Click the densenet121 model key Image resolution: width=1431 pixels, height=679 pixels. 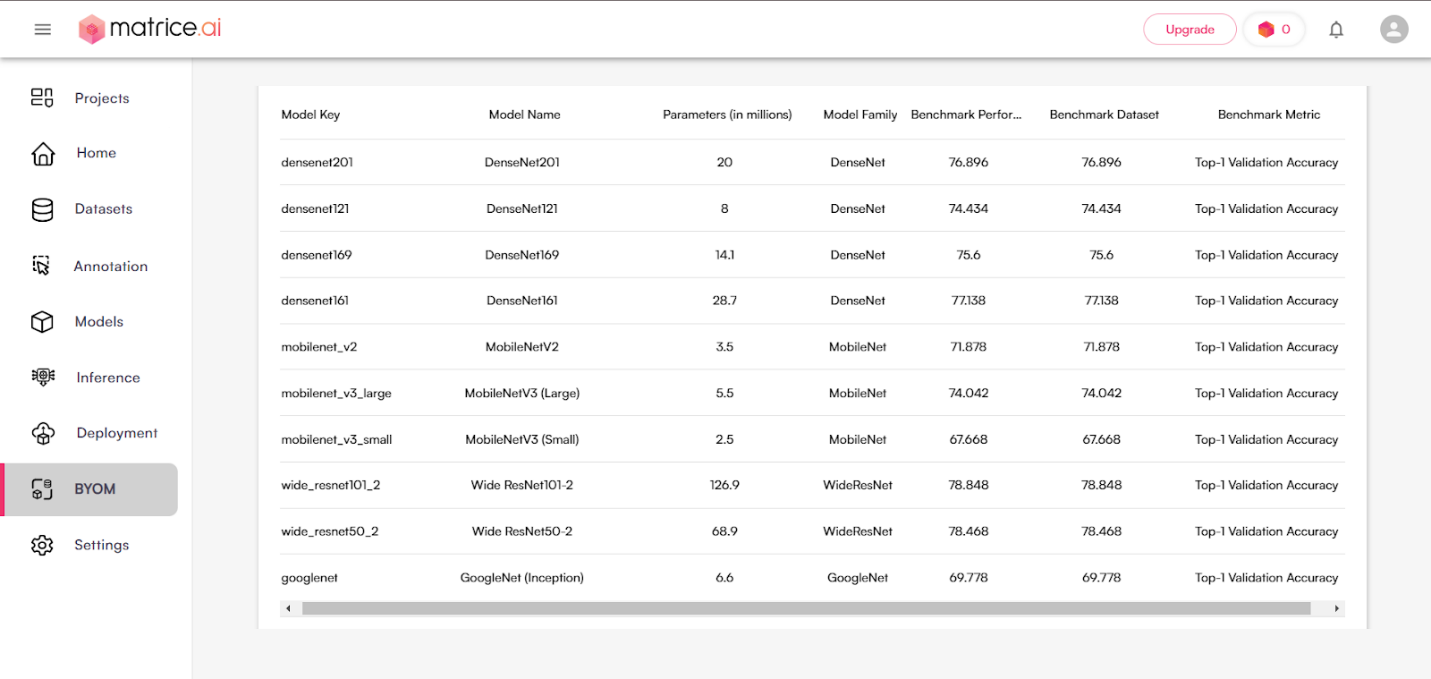(x=315, y=209)
